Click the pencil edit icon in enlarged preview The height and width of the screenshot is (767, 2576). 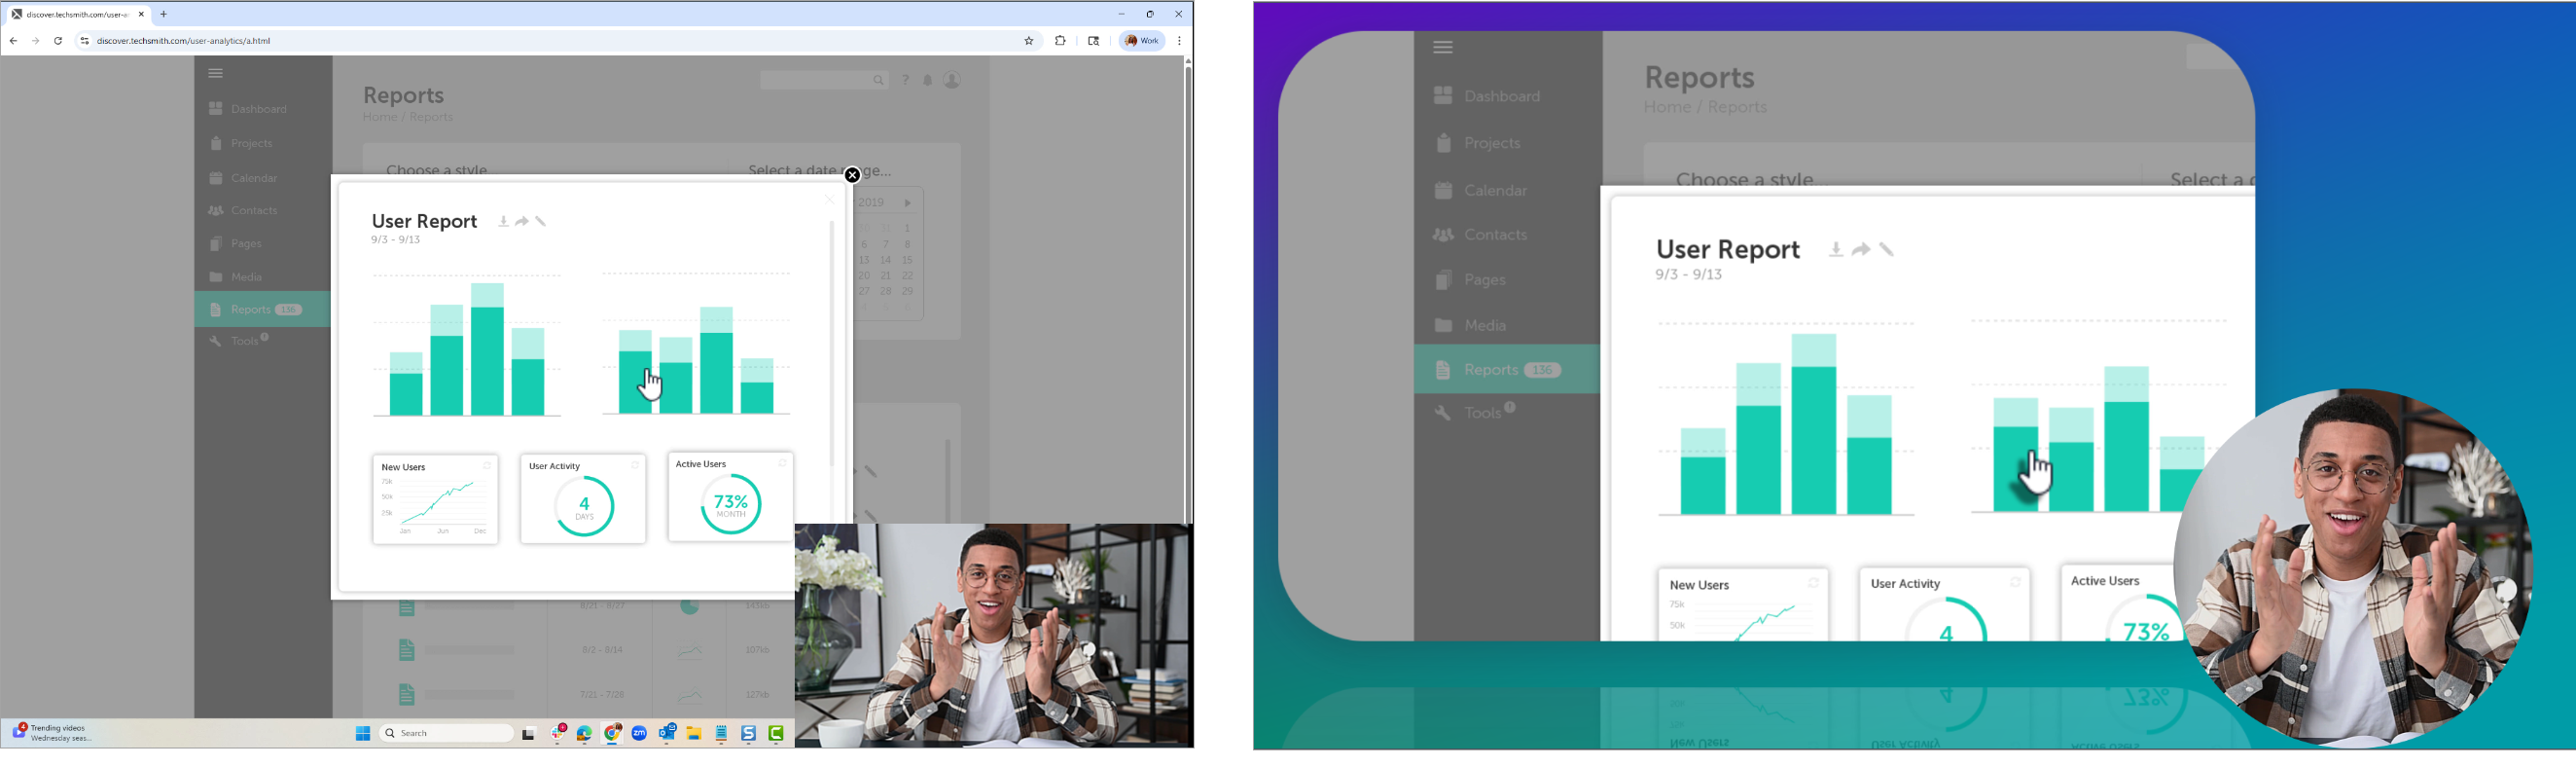point(1887,250)
